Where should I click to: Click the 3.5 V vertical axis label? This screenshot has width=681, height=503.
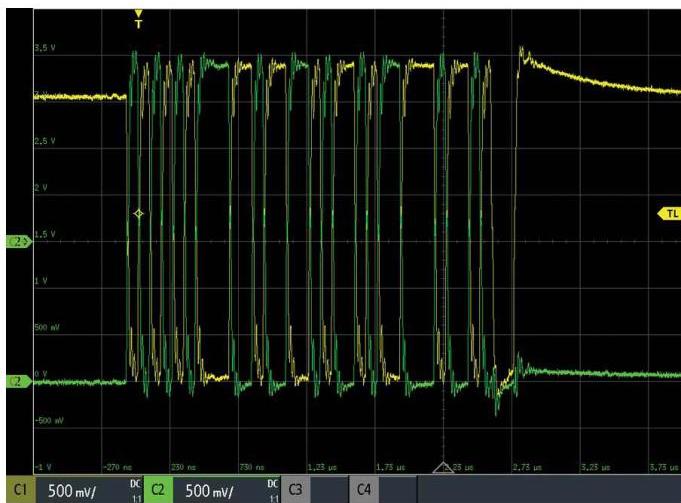(47, 48)
